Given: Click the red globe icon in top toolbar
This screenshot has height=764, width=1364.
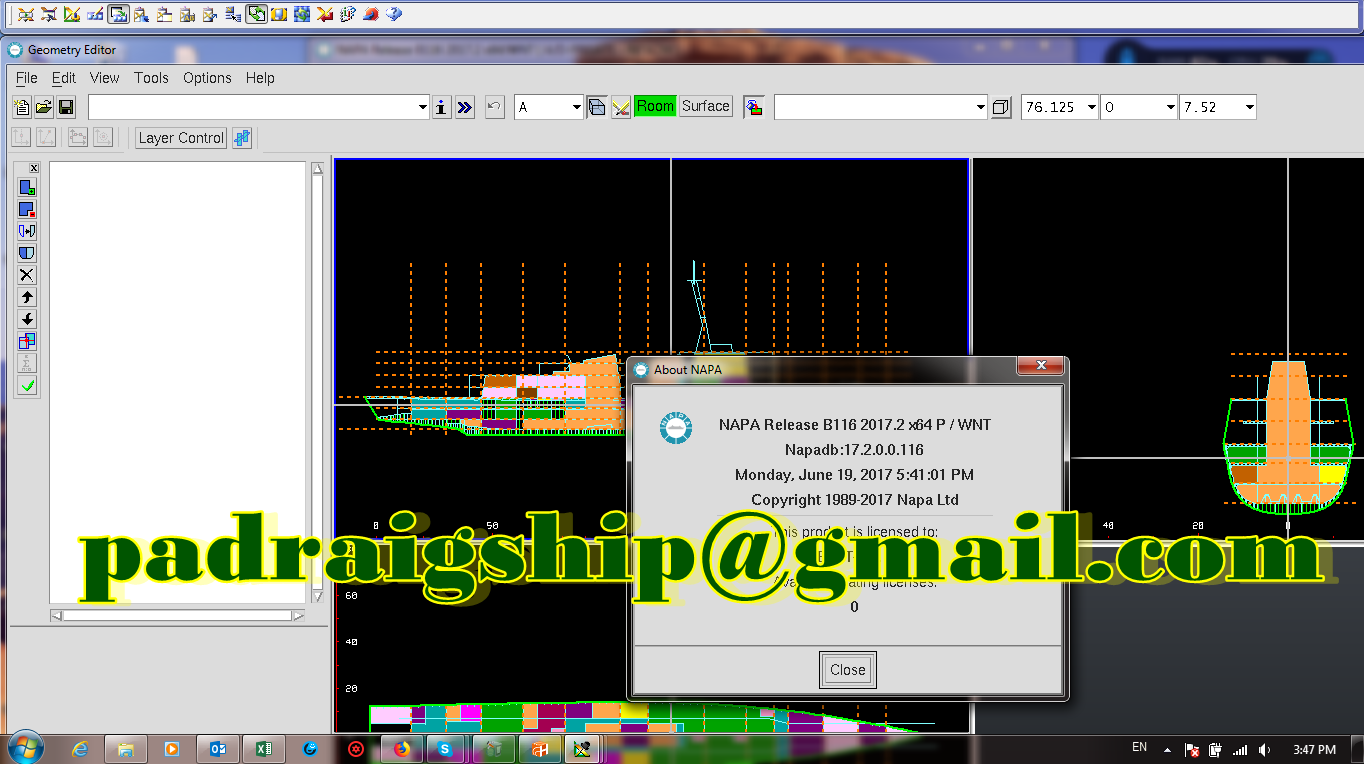Looking at the screenshot, I should tap(371, 14).
